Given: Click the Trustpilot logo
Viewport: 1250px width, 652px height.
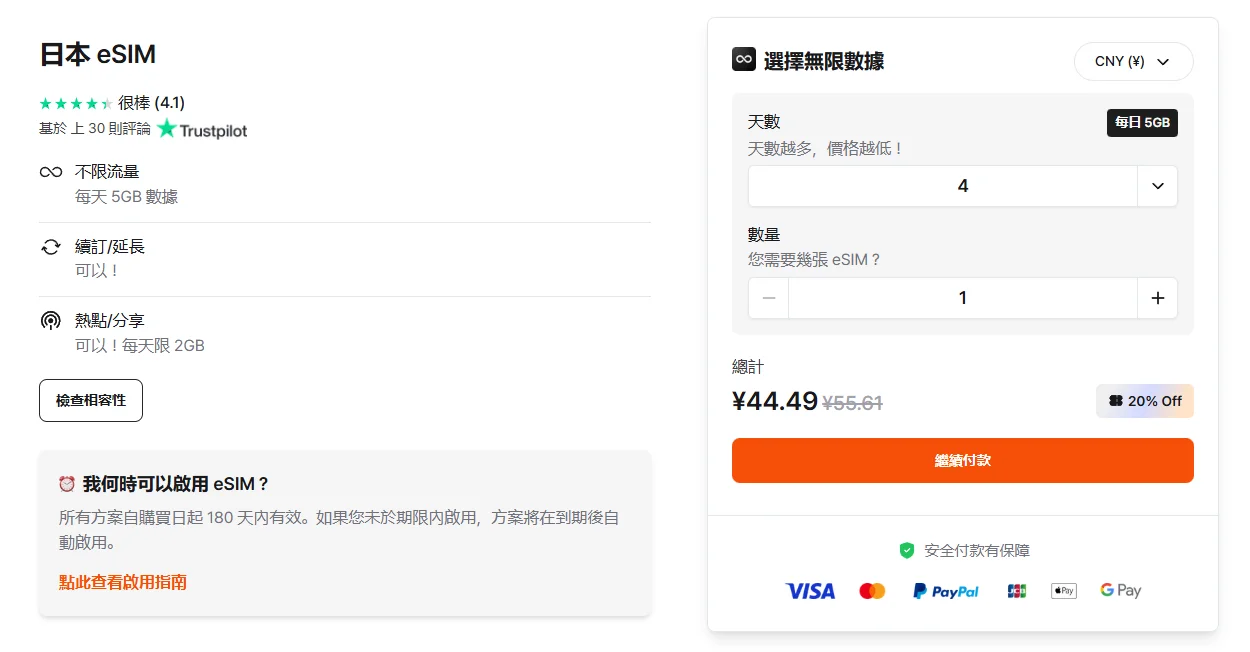Looking at the screenshot, I should pos(202,129).
